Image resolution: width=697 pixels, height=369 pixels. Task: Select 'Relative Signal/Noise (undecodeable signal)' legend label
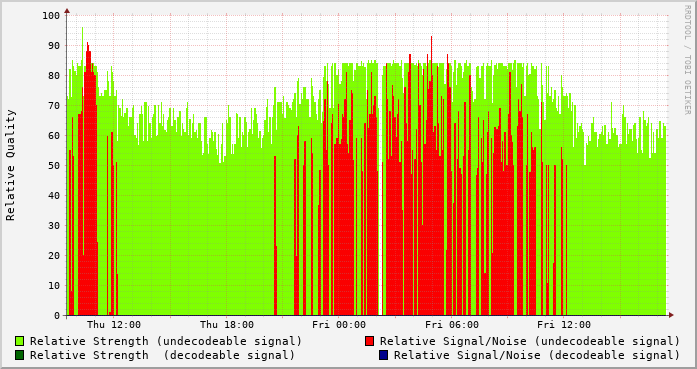(x=530, y=341)
